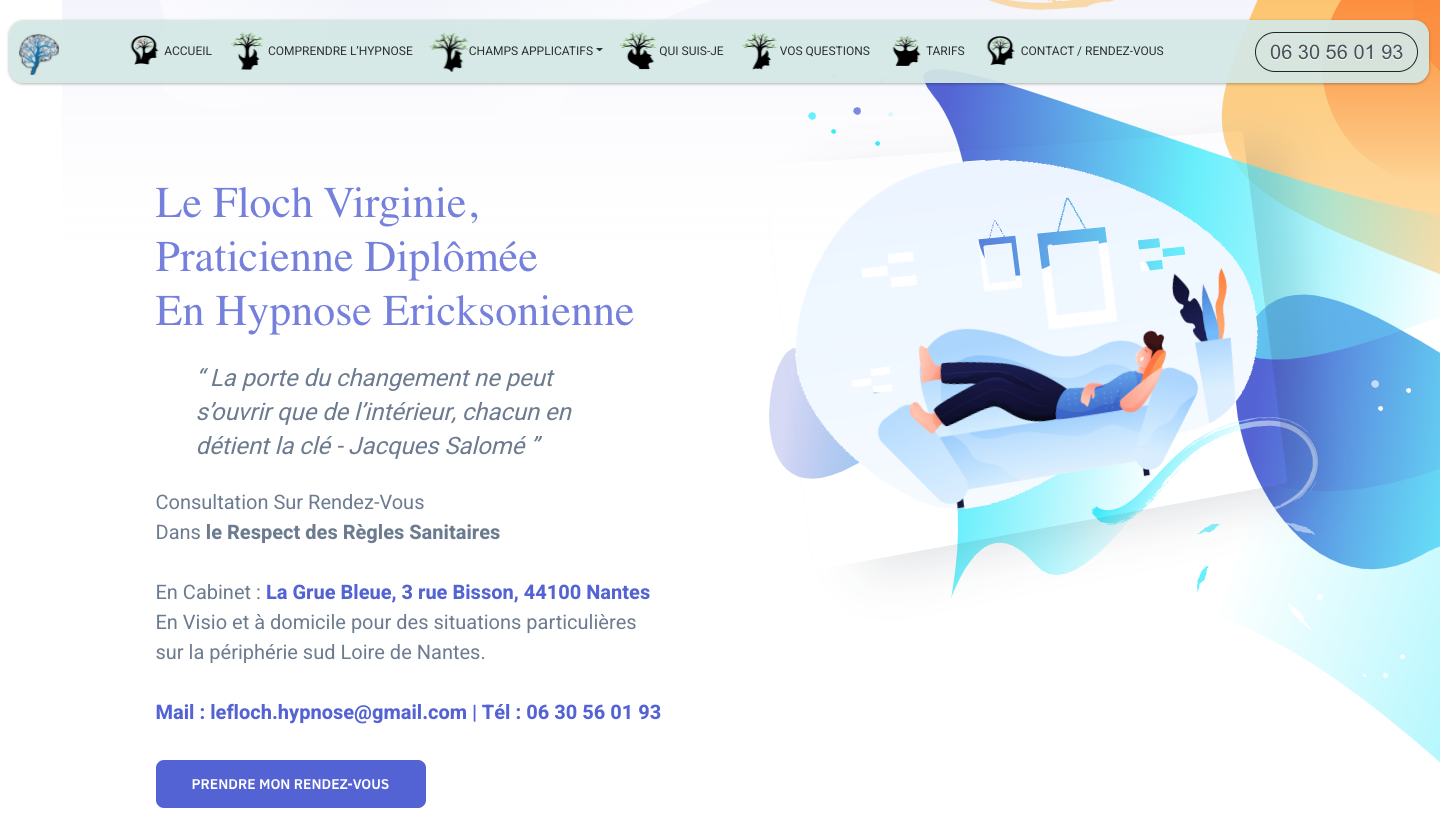Image resolution: width=1440 pixels, height=832 pixels.
Task: Click the head icon beside Accueil
Action: 145,51
